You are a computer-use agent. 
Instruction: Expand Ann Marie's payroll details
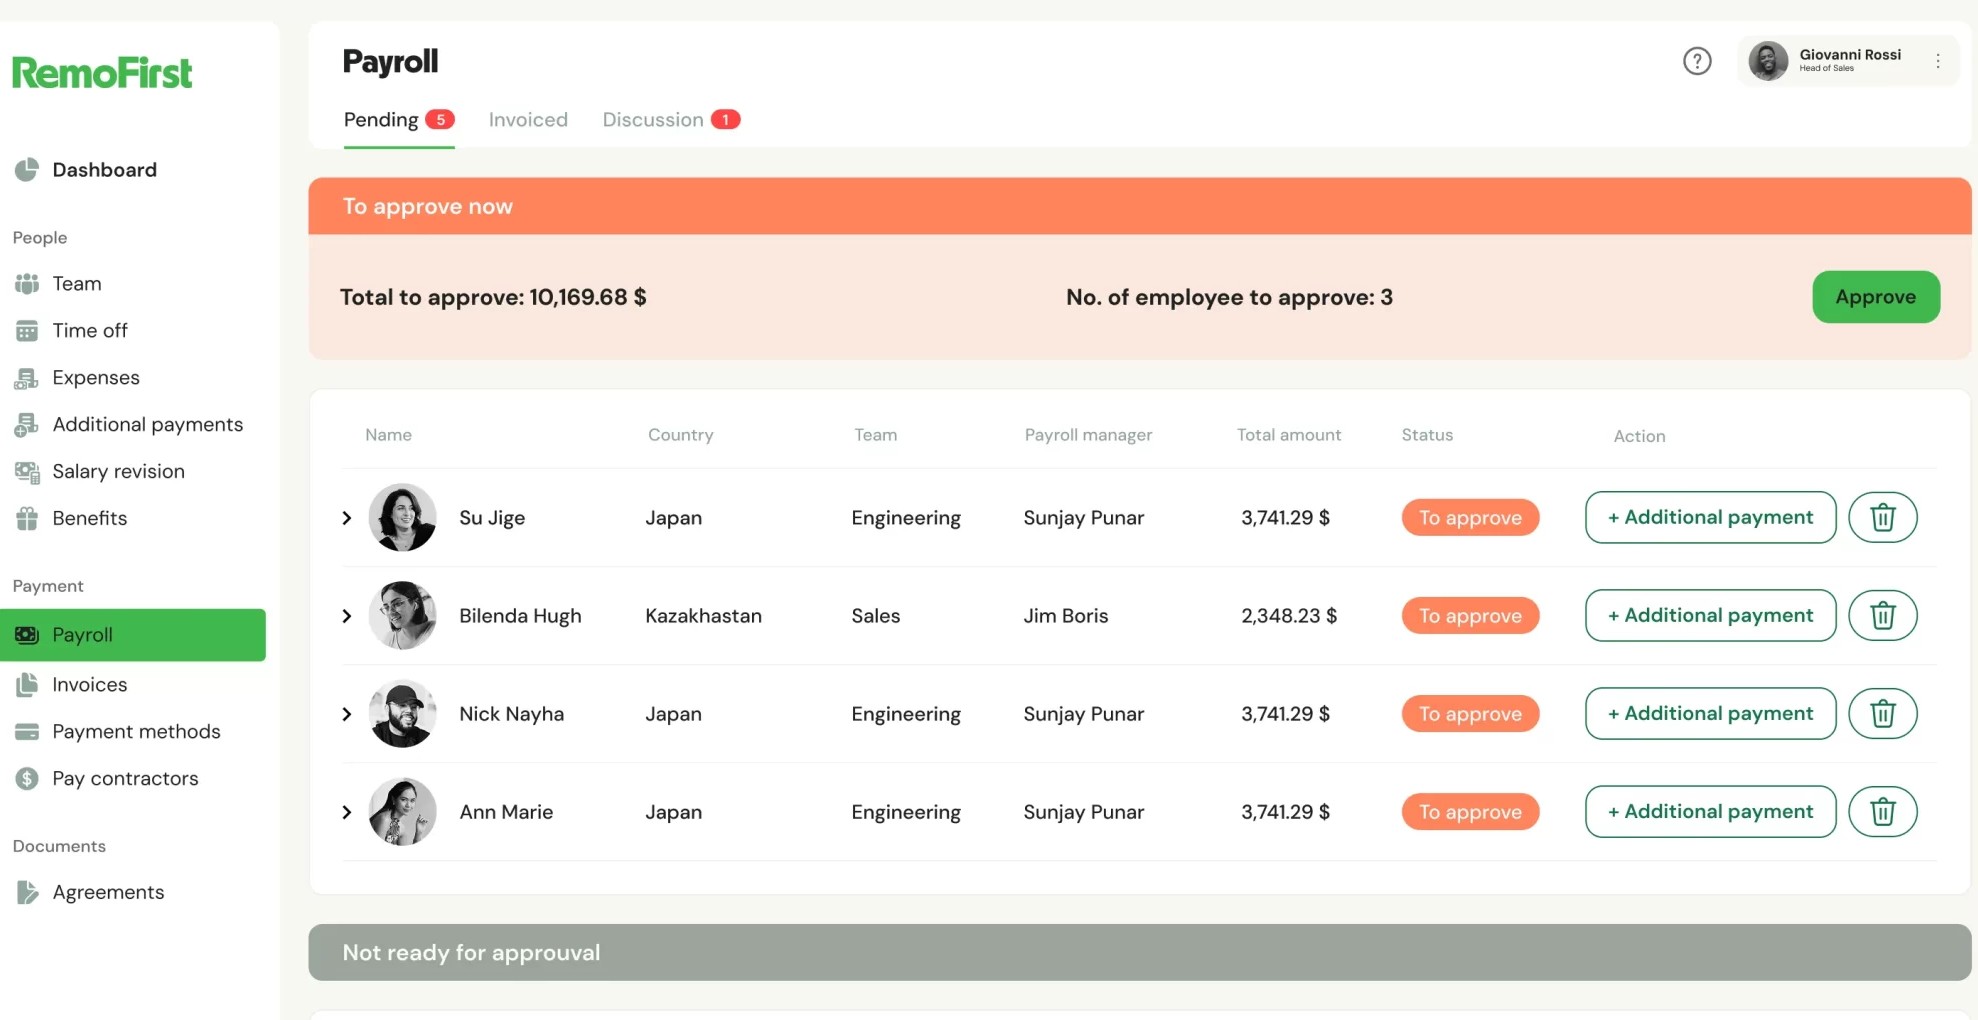click(x=347, y=812)
